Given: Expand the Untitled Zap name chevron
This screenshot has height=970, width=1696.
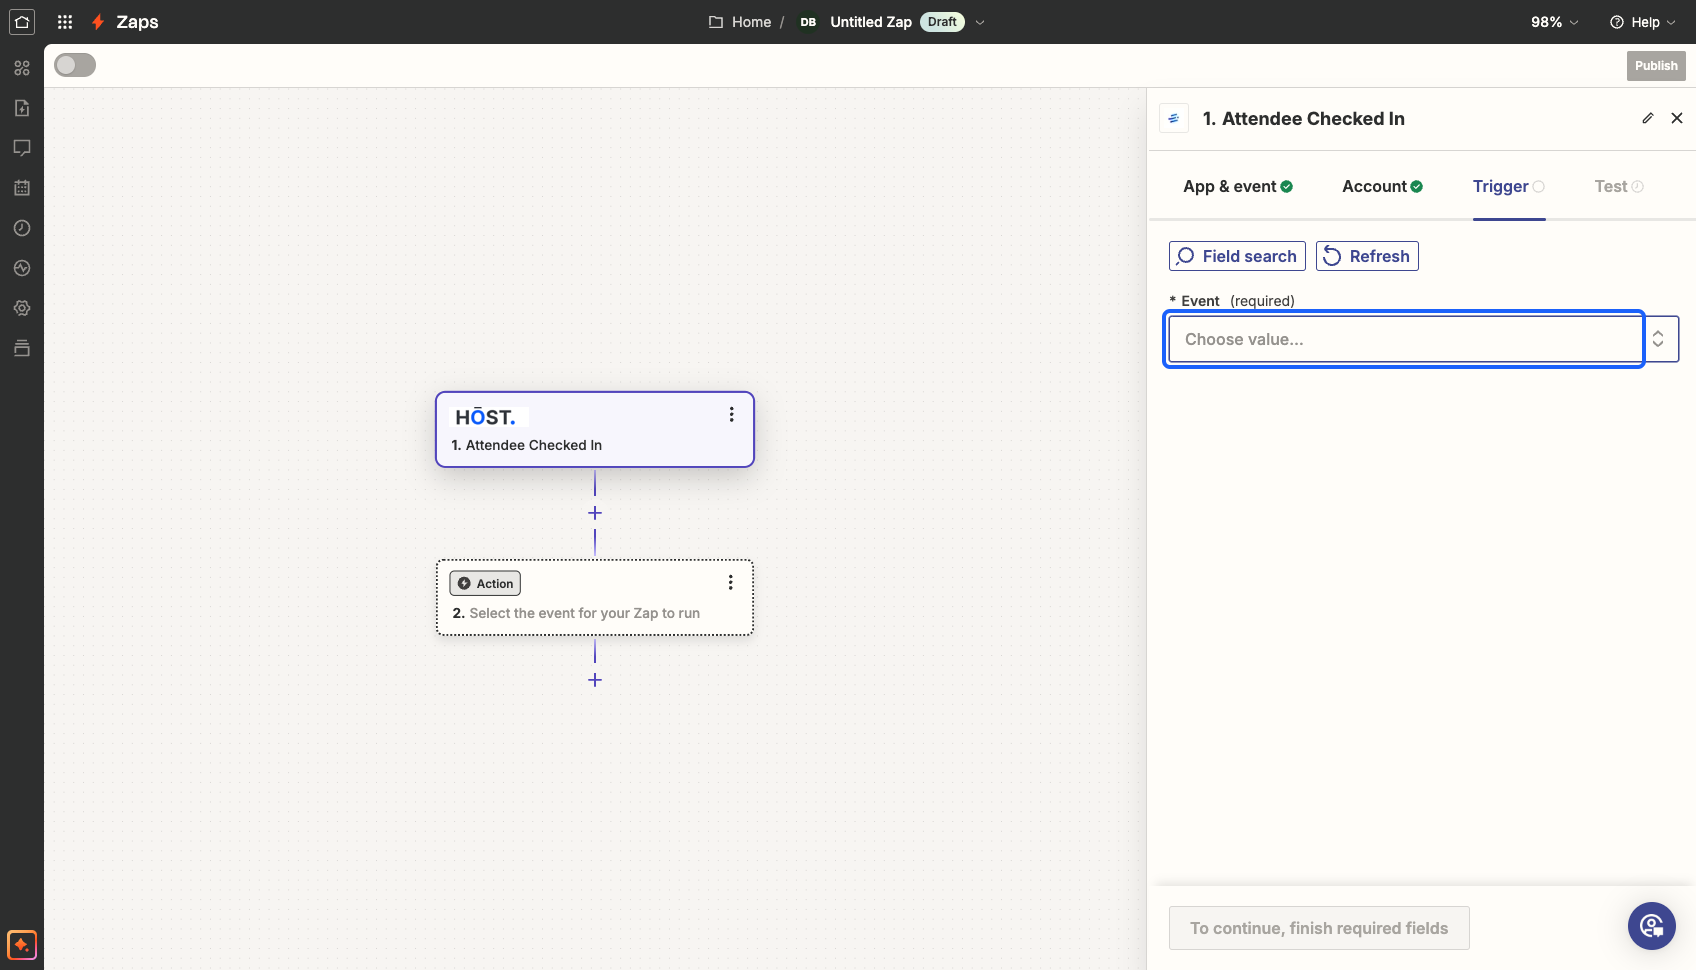Looking at the screenshot, I should point(980,22).
